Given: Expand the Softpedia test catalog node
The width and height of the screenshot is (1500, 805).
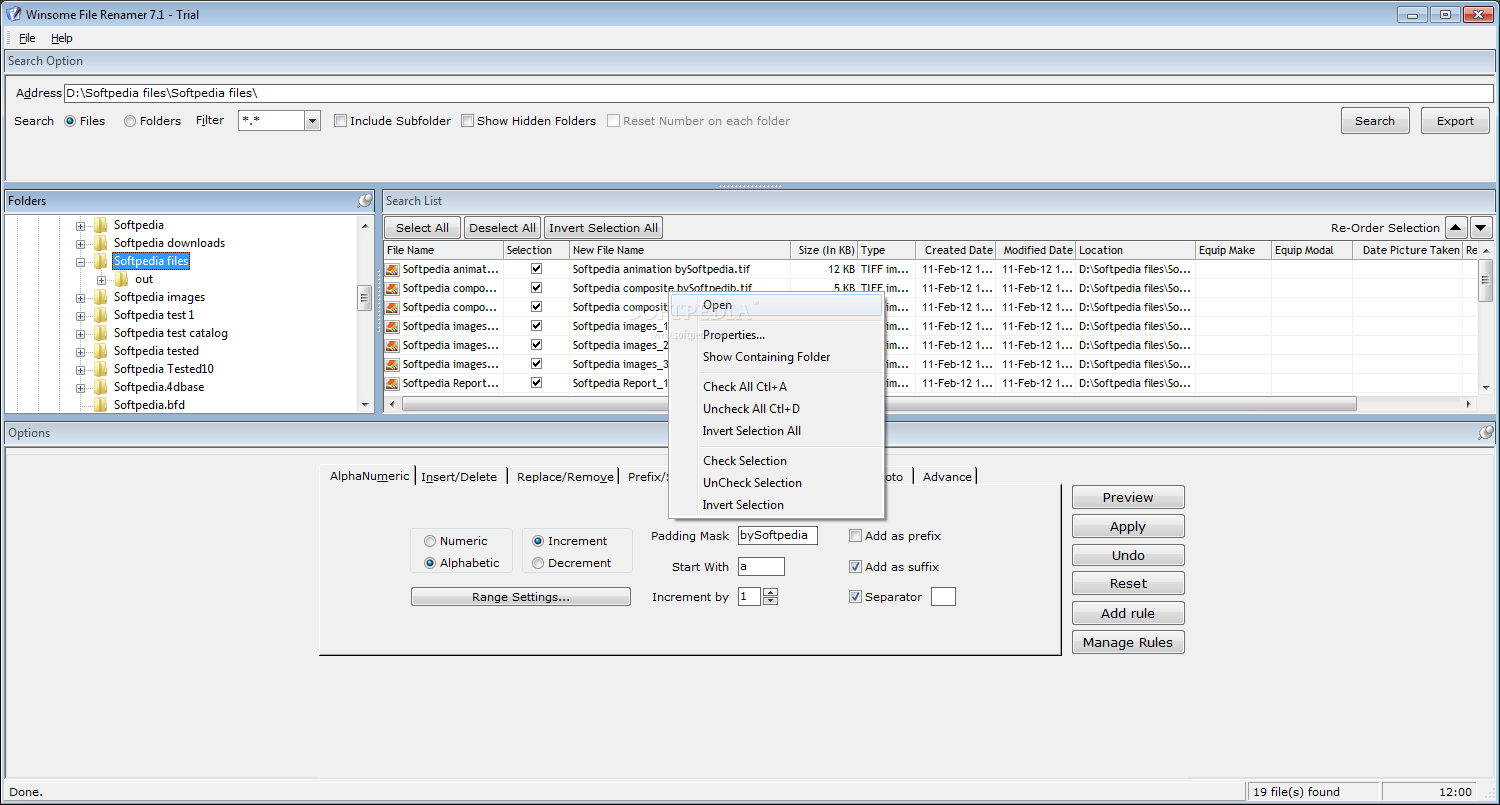Looking at the screenshot, I should [80, 333].
